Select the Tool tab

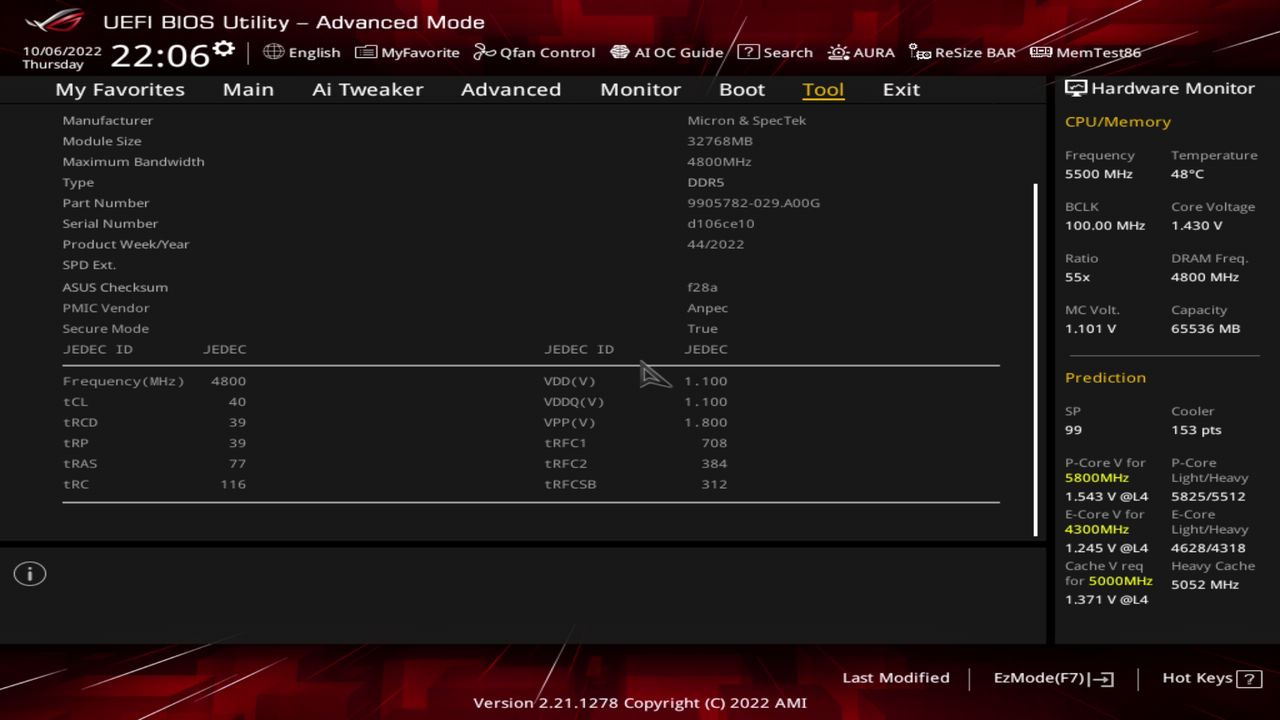[x=823, y=89]
